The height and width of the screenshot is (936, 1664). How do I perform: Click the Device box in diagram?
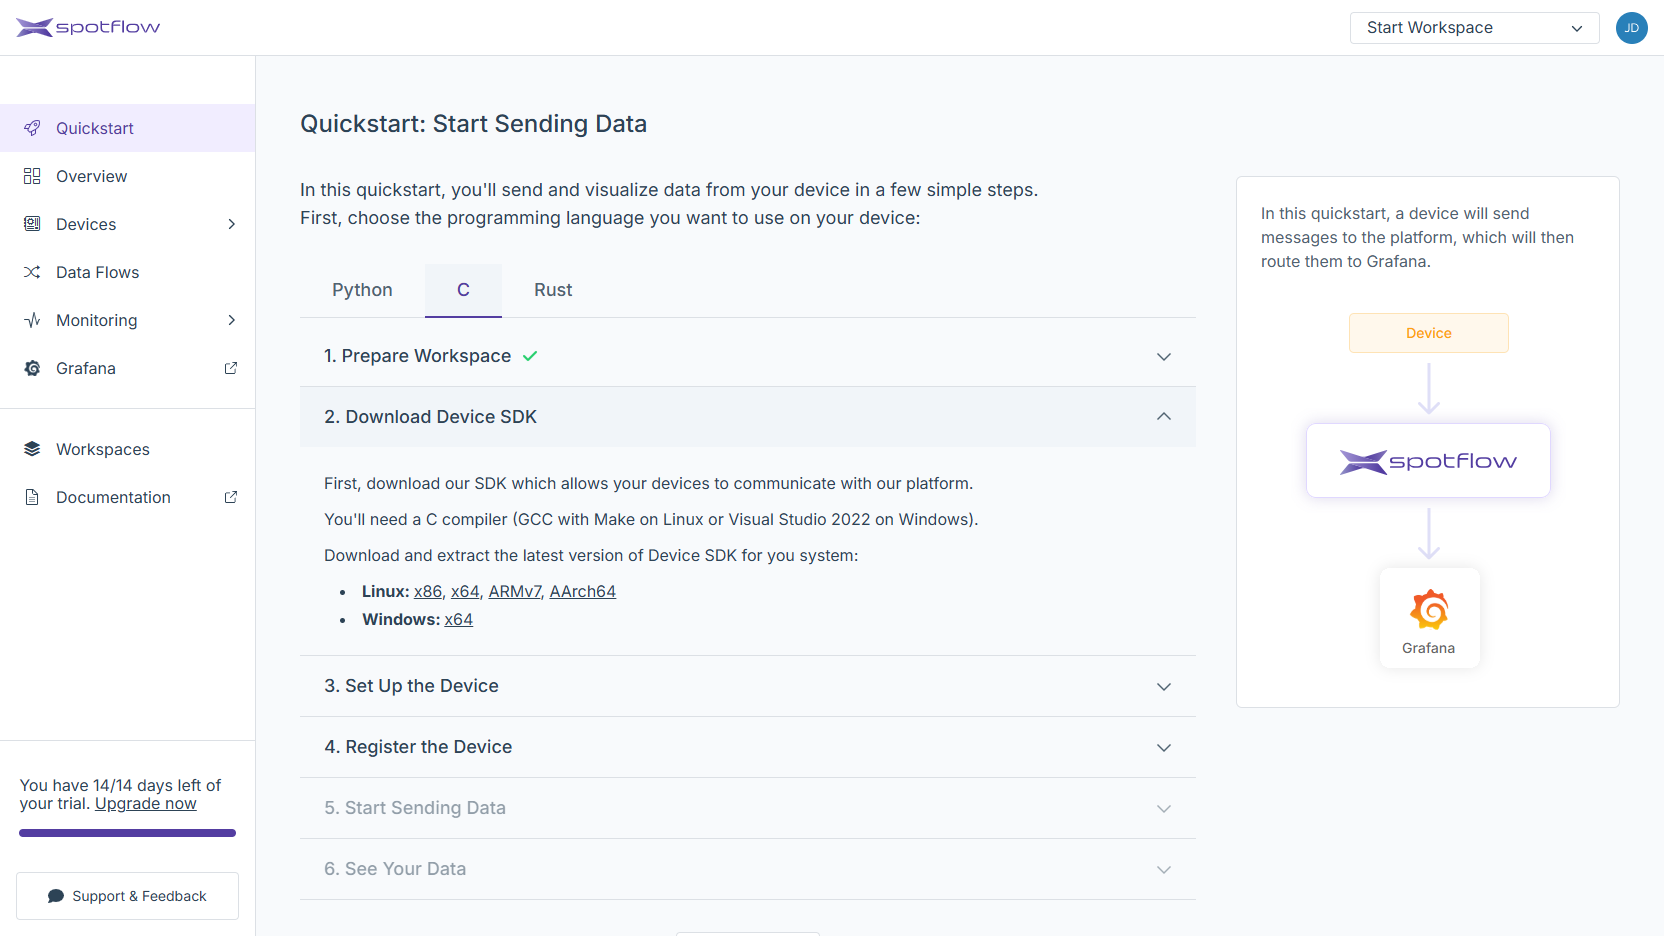click(x=1428, y=333)
